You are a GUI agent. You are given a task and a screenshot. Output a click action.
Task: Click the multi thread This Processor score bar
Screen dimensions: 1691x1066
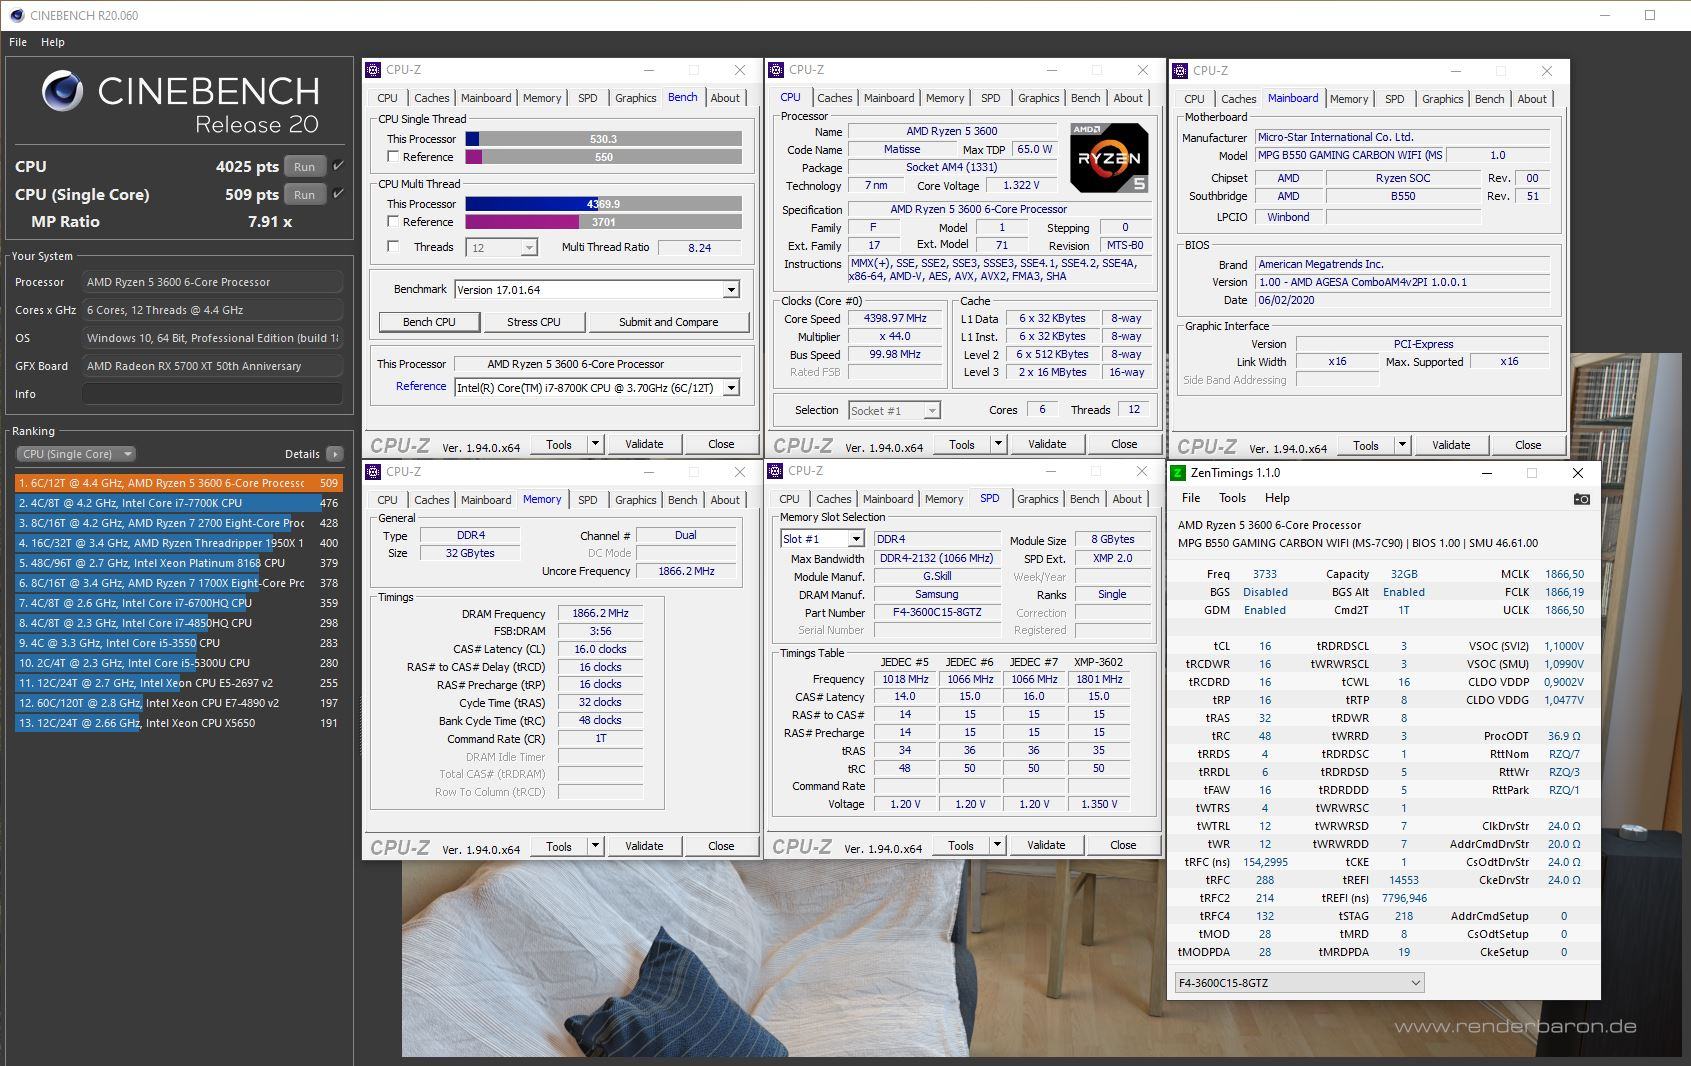(x=604, y=204)
